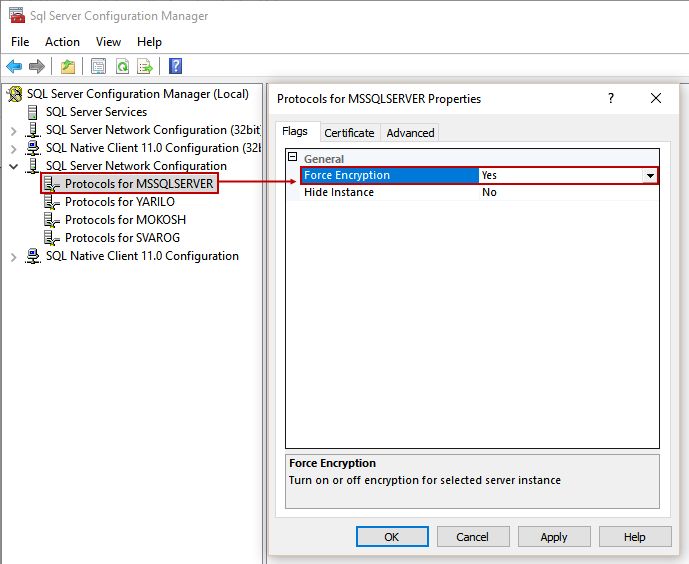This screenshot has height=564, width=689.
Task: Open the Action menu
Action: pyautogui.click(x=62, y=42)
